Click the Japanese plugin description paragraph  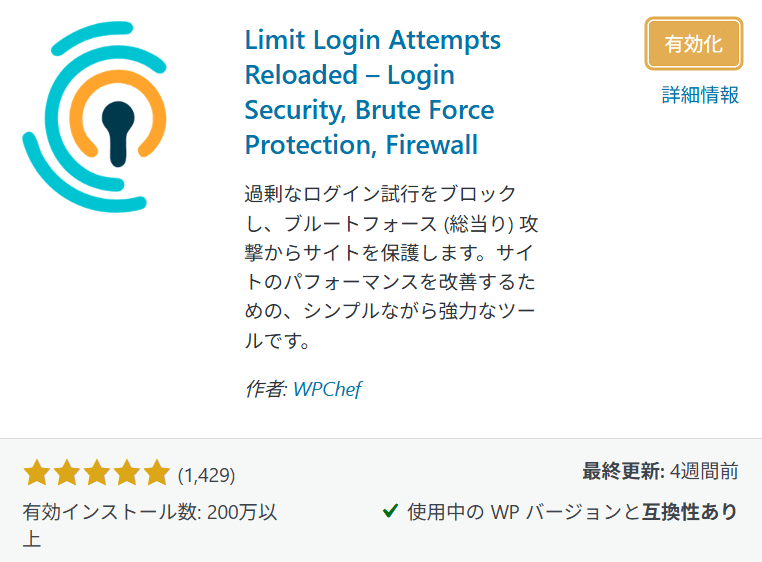(x=391, y=267)
